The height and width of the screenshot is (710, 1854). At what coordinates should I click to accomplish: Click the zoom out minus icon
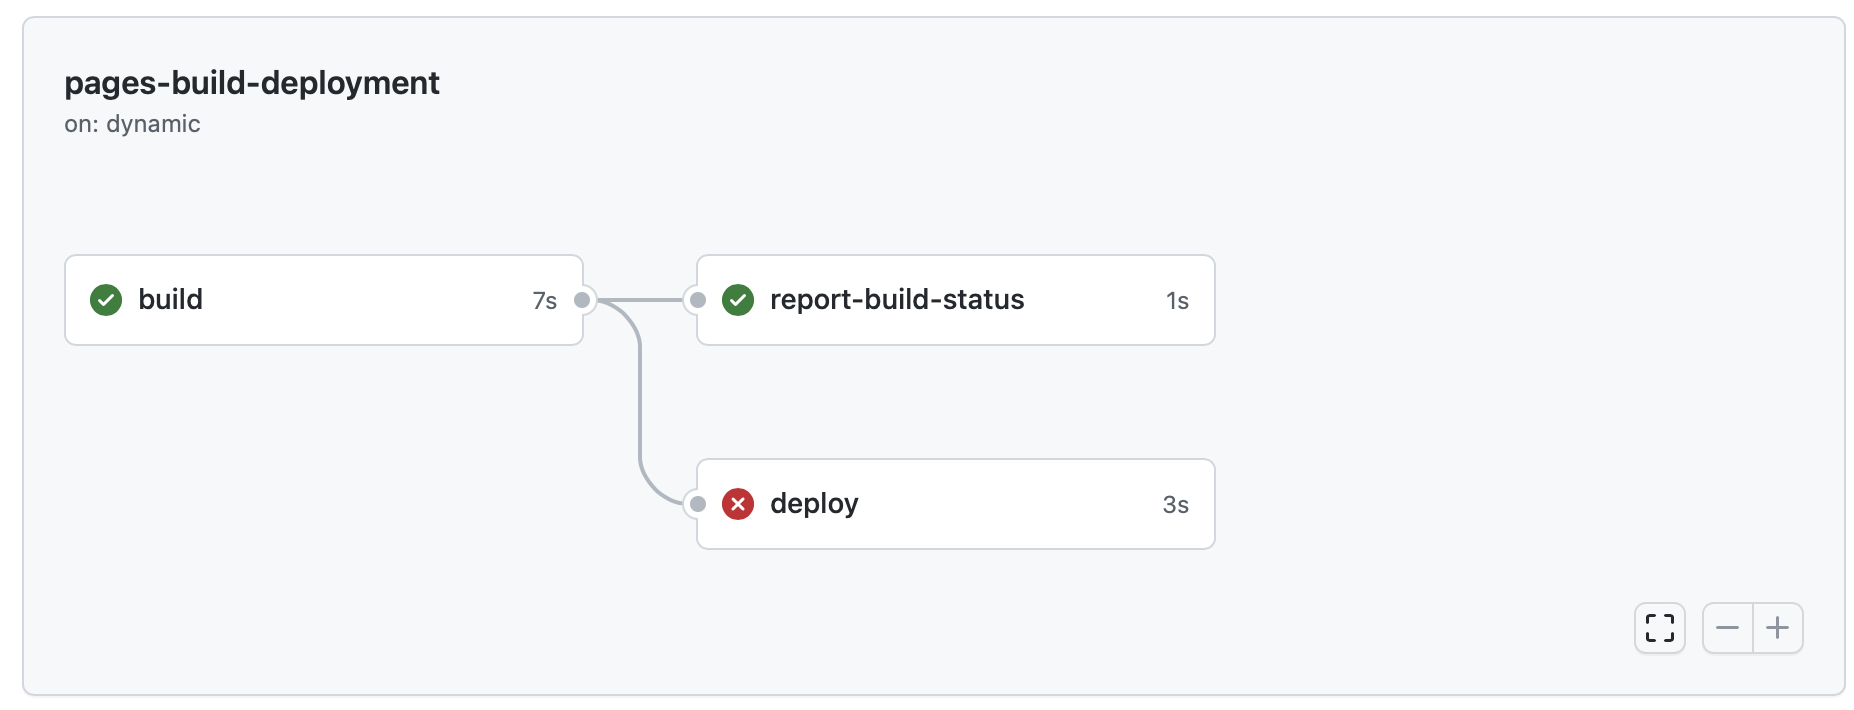point(1727,628)
